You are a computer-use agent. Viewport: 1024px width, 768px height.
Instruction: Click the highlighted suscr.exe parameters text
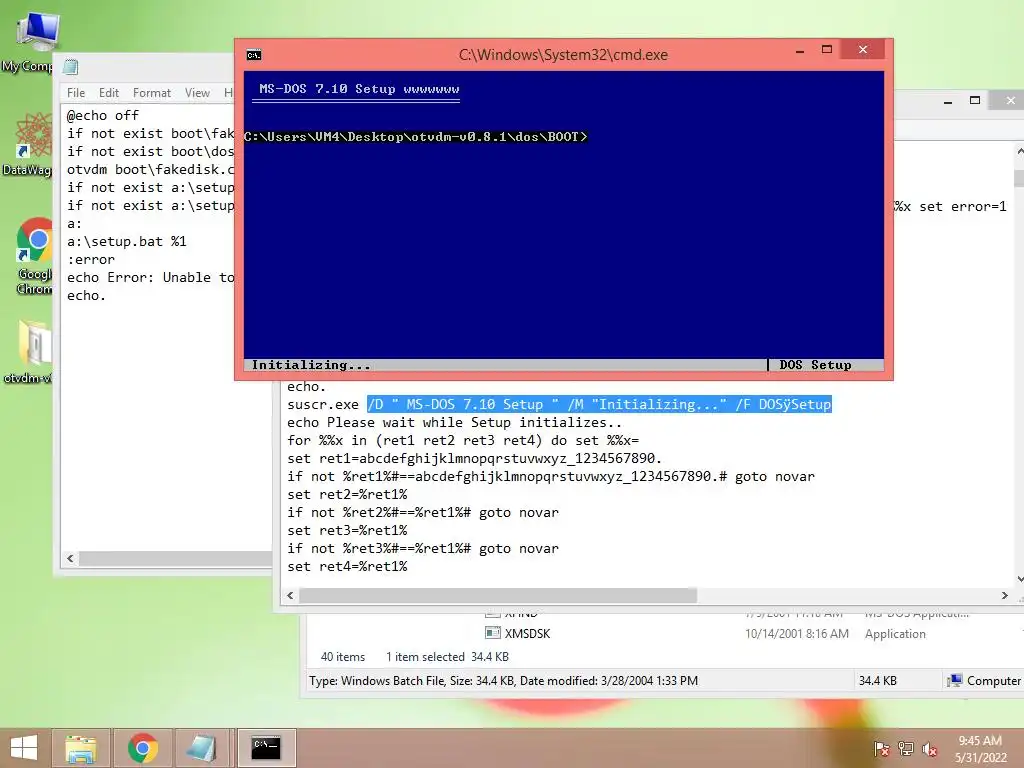pyautogui.click(x=599, y=404)
